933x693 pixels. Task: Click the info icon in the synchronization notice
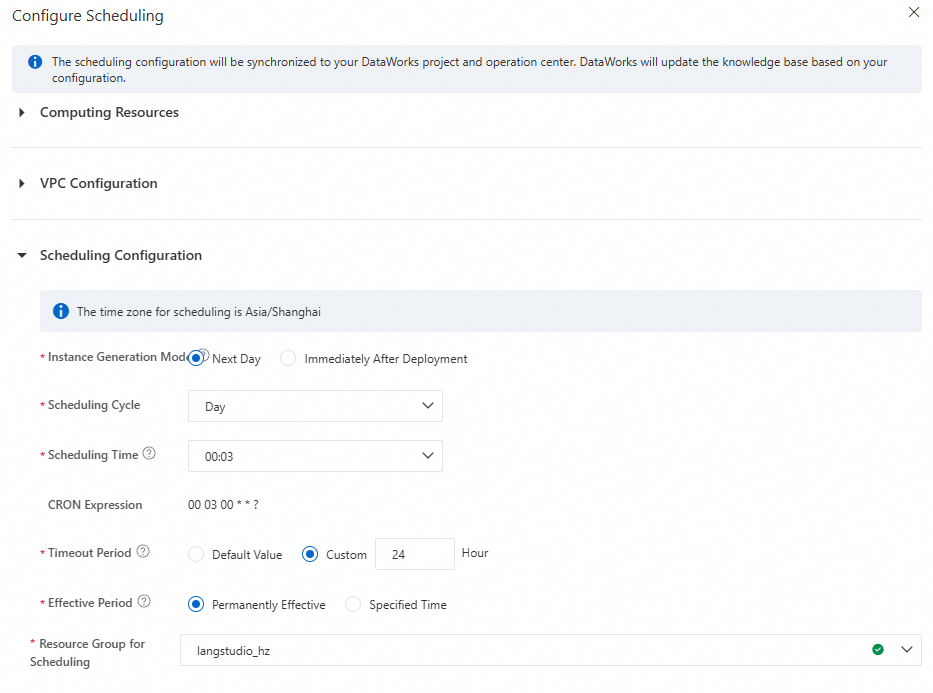[35, 62]
